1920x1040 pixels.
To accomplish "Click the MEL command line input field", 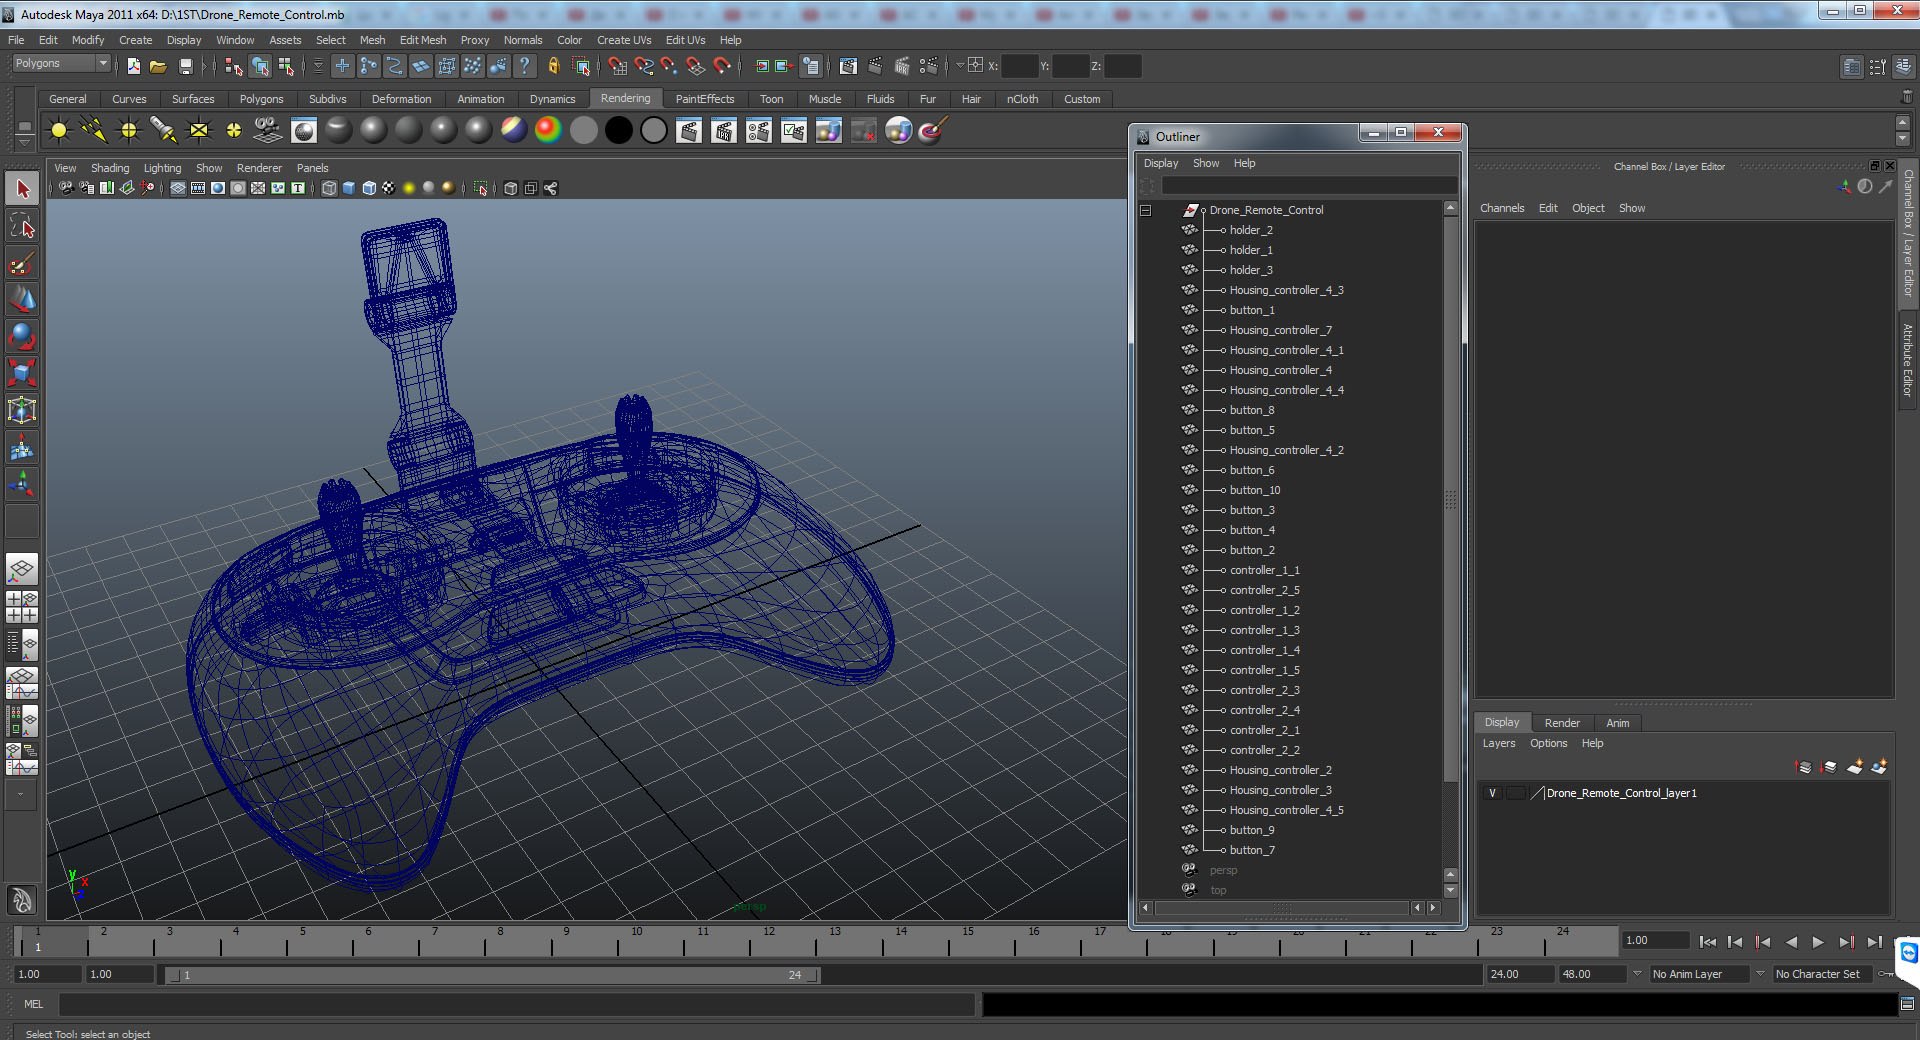I will (x=517, y=1004).
